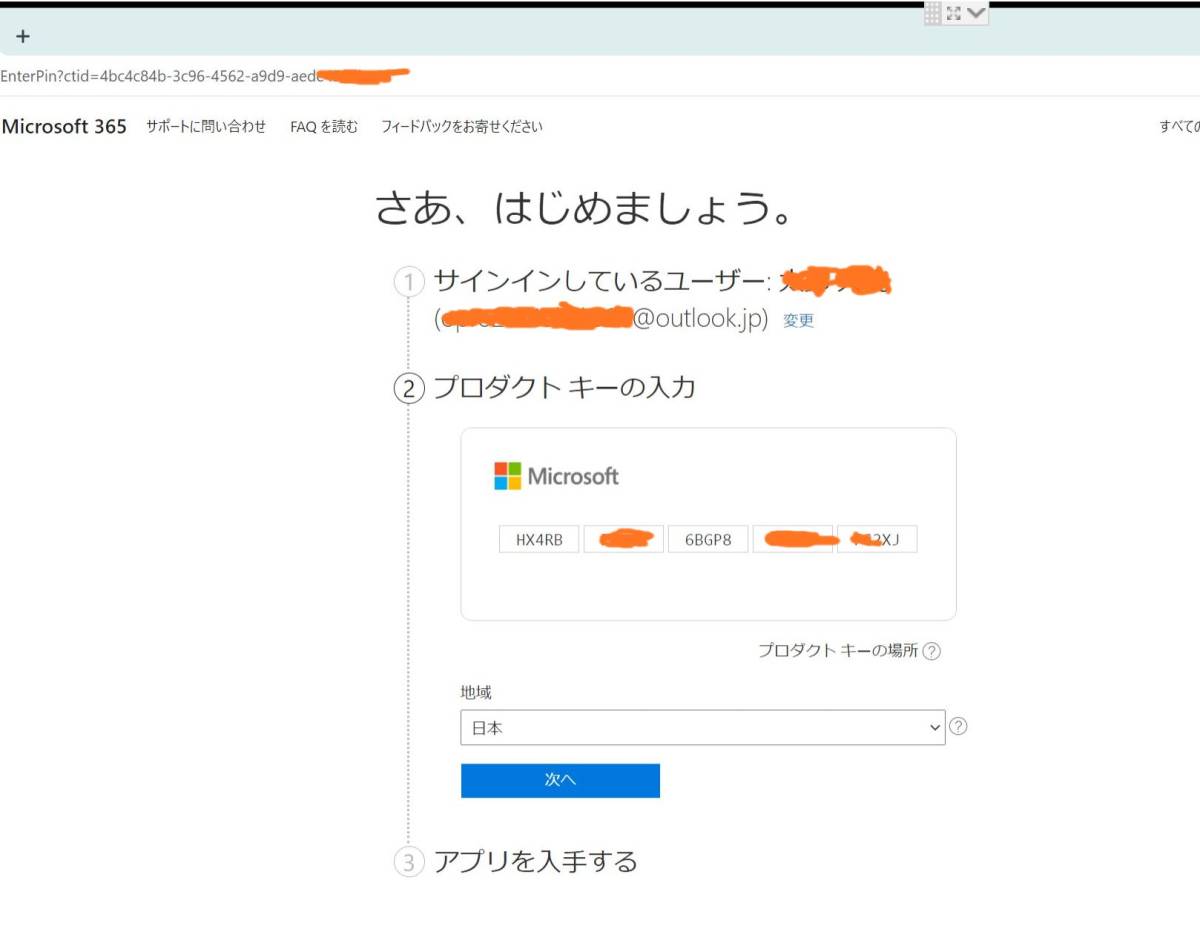
Task: Open the 地域 dropdown showing 日本
Action: (x=703, y=727)
